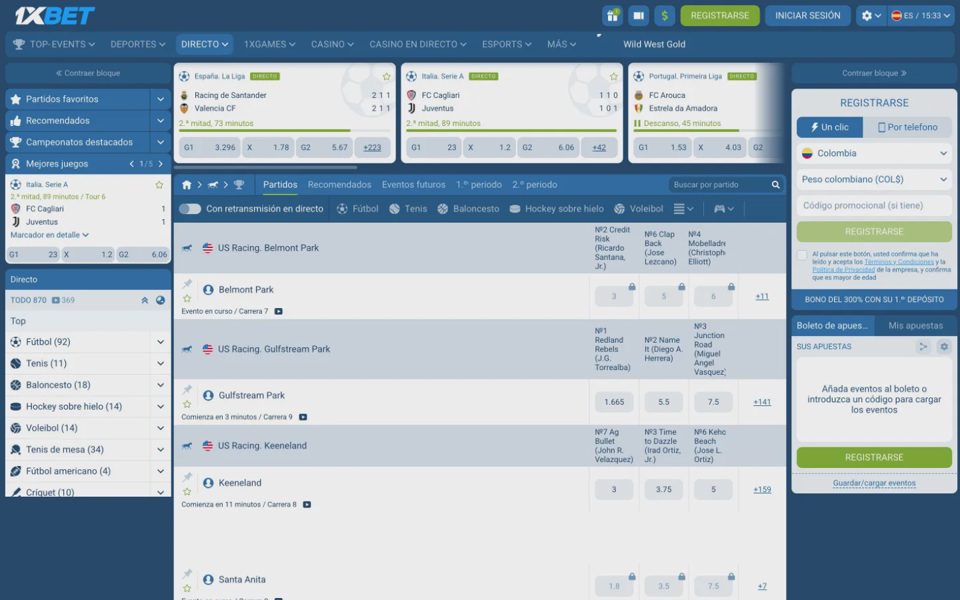
Task: Open the Colombia country dropdown
Action: (x=874, y=154)
